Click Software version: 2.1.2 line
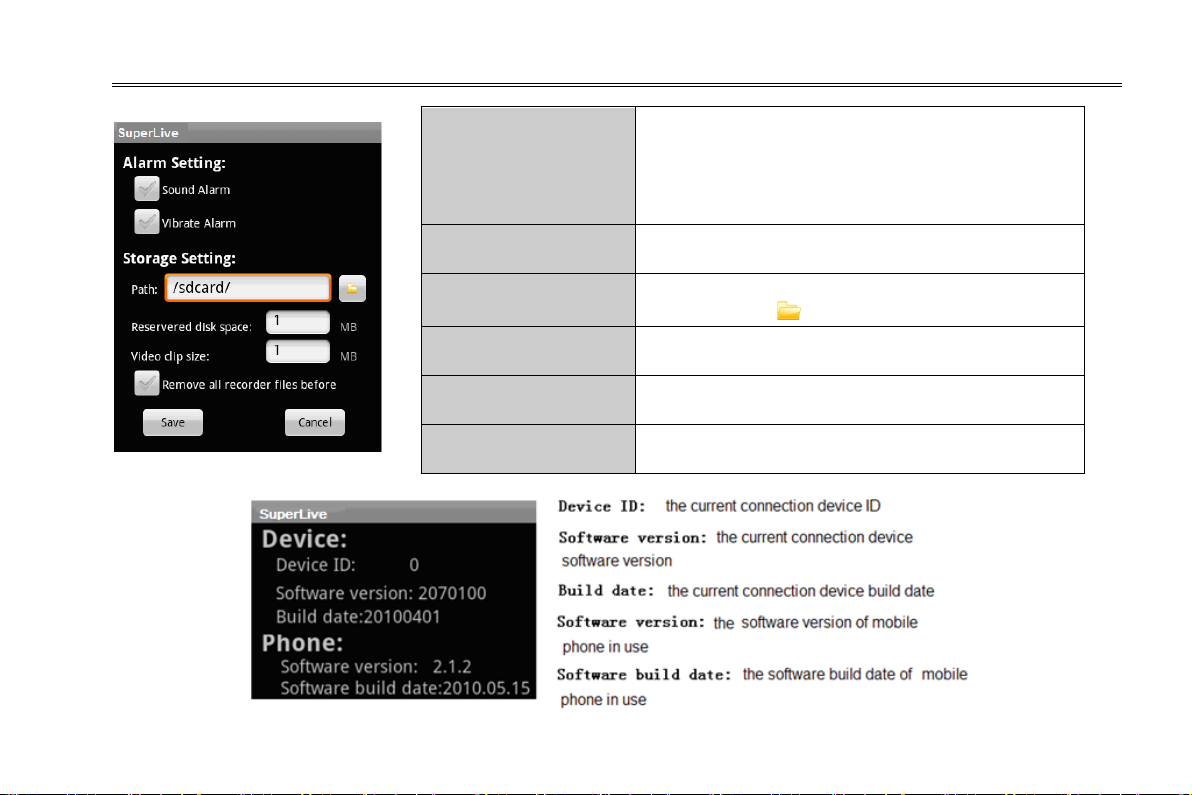This screenshot has width=1192, height=795. 376,667
